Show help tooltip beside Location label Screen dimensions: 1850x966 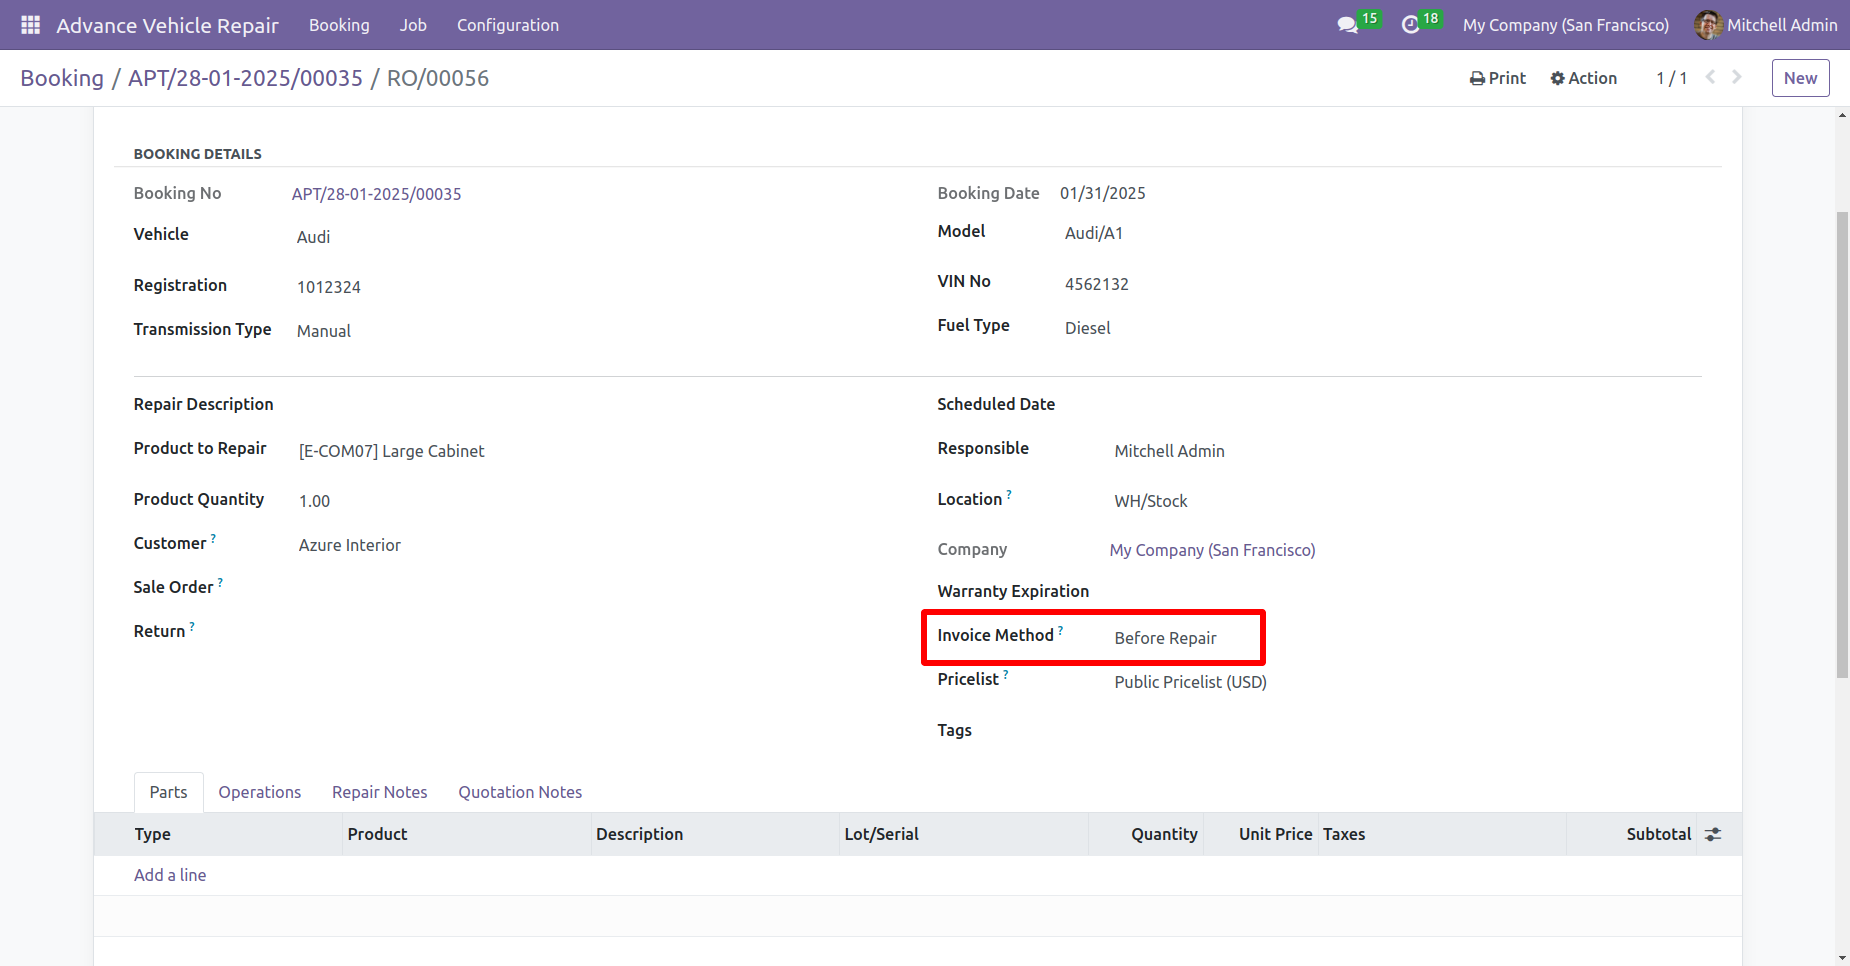1009,494
